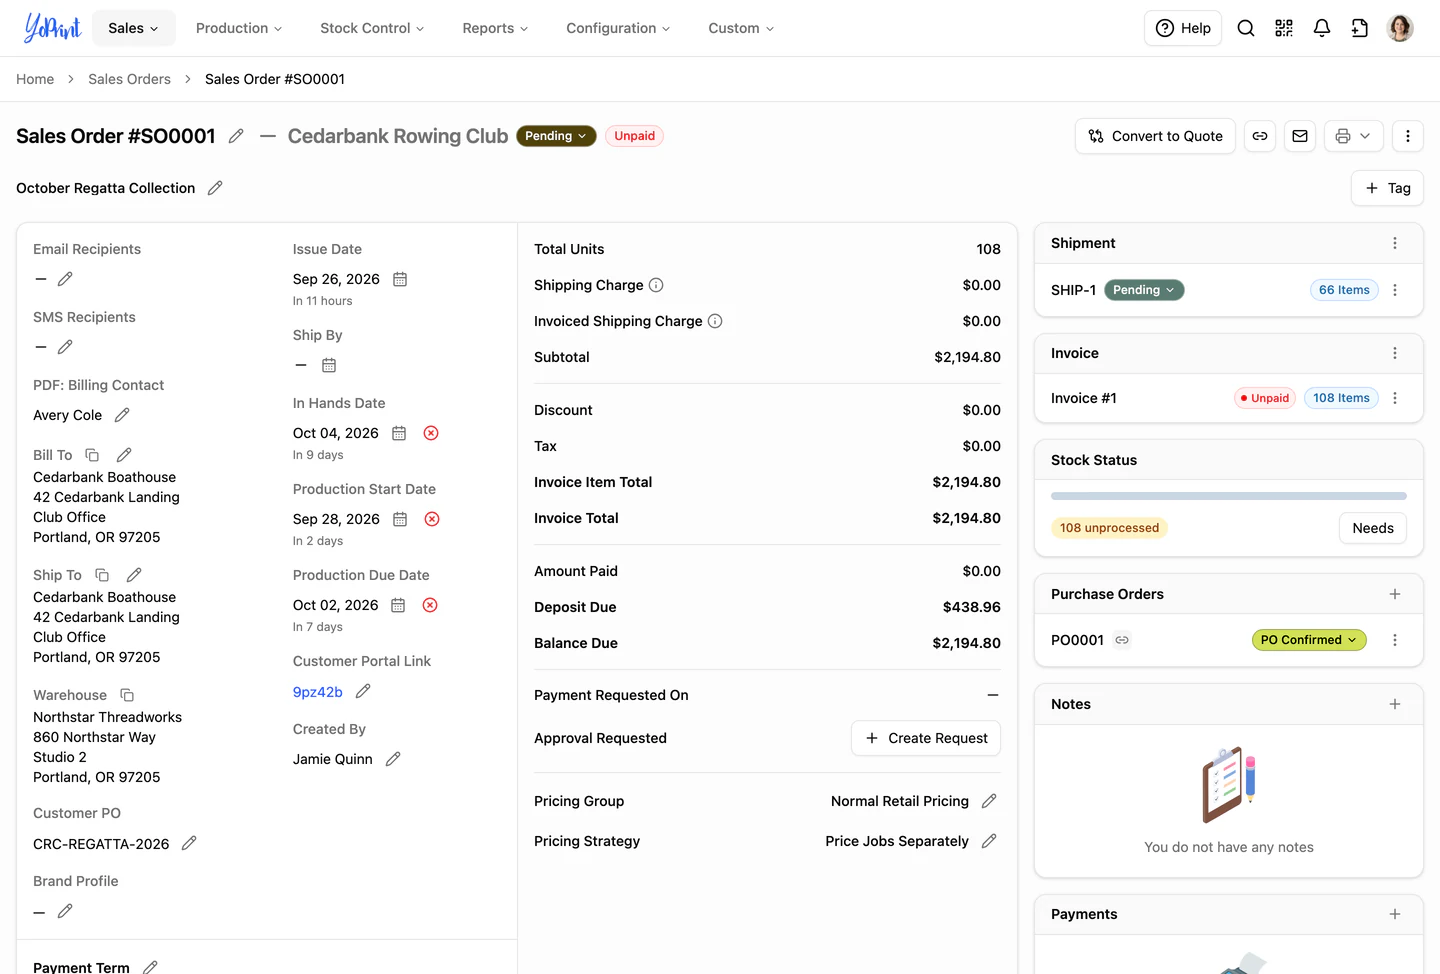Viewport: 1440px width, 974px height.
Task: Clear the Production Start Date
Action: click(432, 519)
